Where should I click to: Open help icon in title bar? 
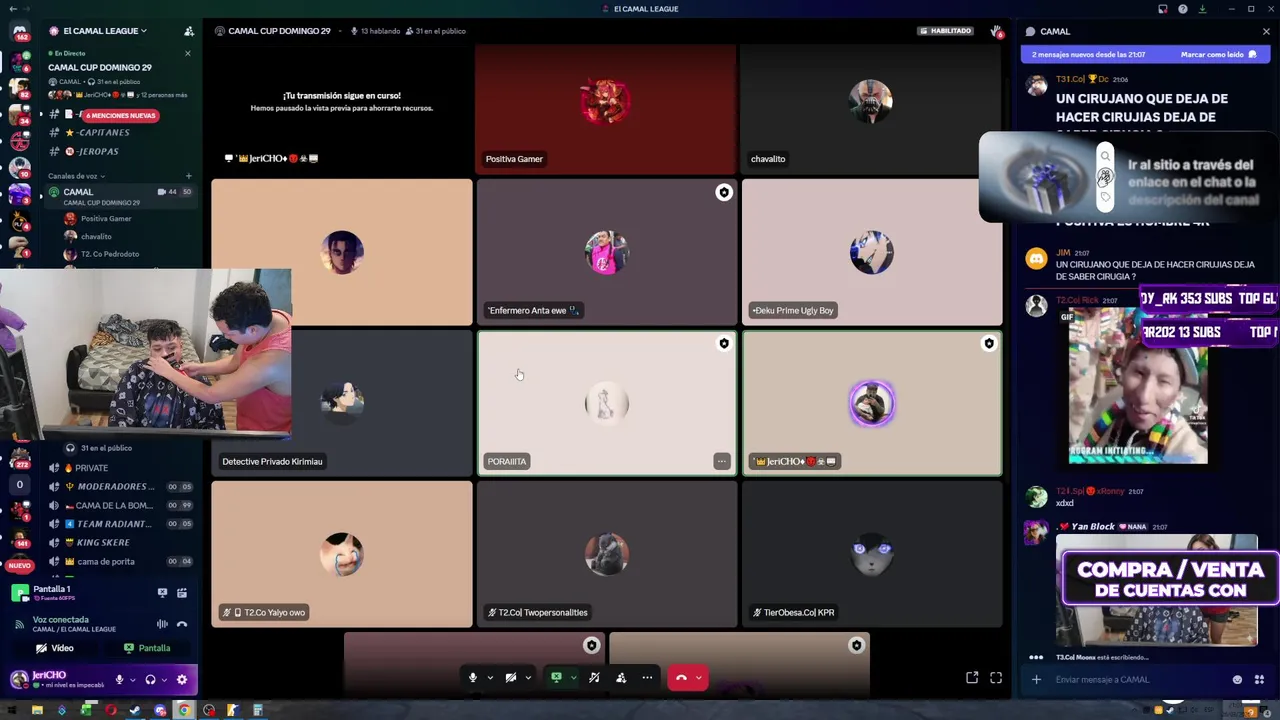click(1183, 9)
